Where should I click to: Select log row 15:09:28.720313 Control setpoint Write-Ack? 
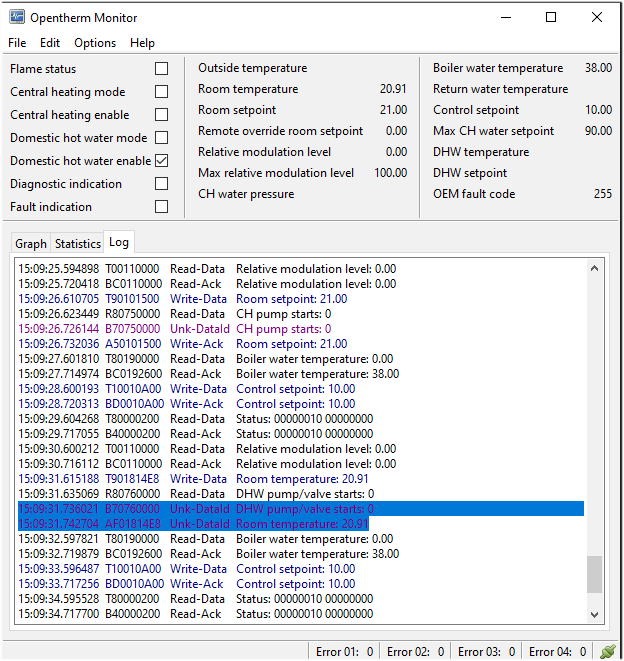(301, 404)
